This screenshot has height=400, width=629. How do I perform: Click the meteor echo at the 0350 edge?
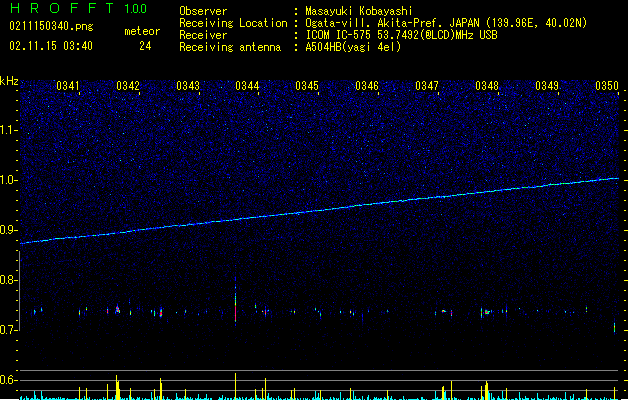[x=614, y=326]
